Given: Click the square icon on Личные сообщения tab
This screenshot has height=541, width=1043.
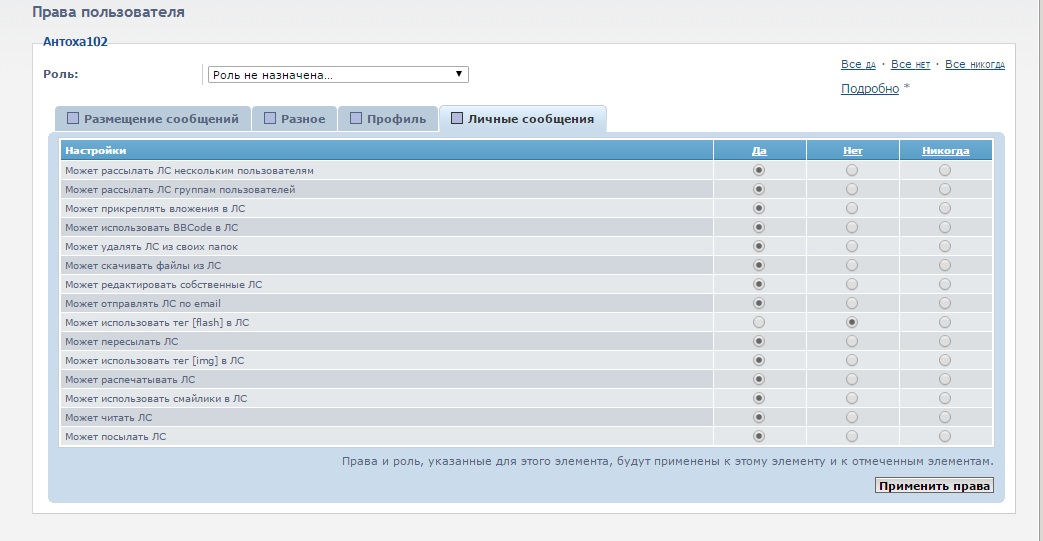Looking at the screenshot, I should (x=457, y=118).
